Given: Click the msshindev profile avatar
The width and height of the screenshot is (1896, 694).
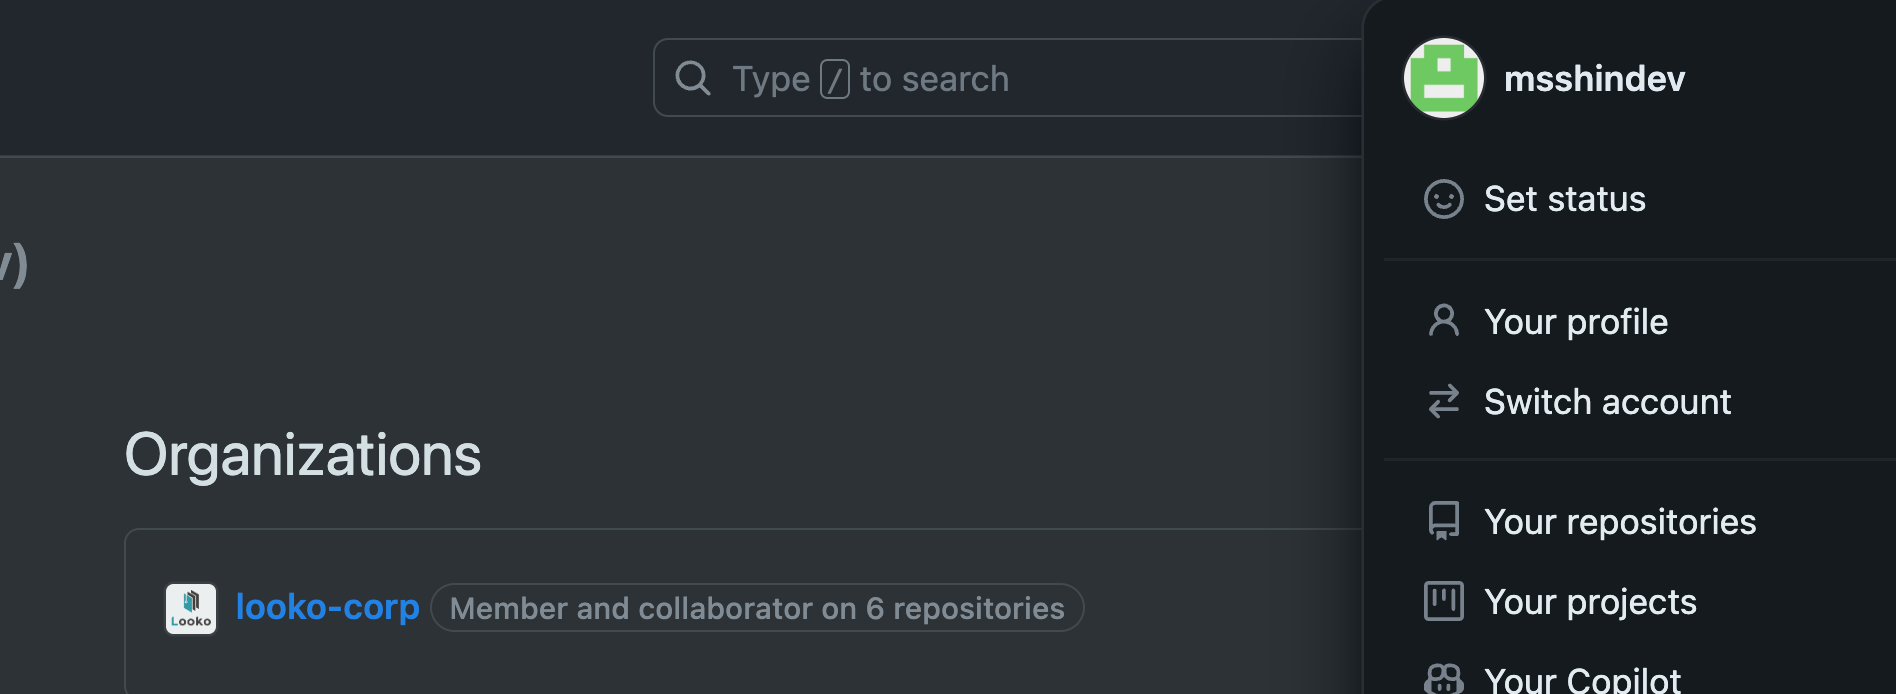Looking at the screenshot, I should pyautogui.click(x=1443, y=78).
